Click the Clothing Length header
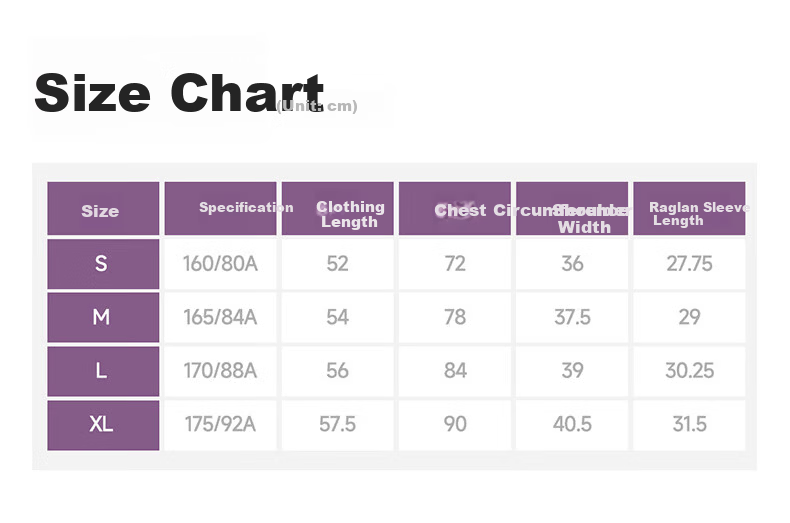The image size is (790, 523). tap(338, 209)
